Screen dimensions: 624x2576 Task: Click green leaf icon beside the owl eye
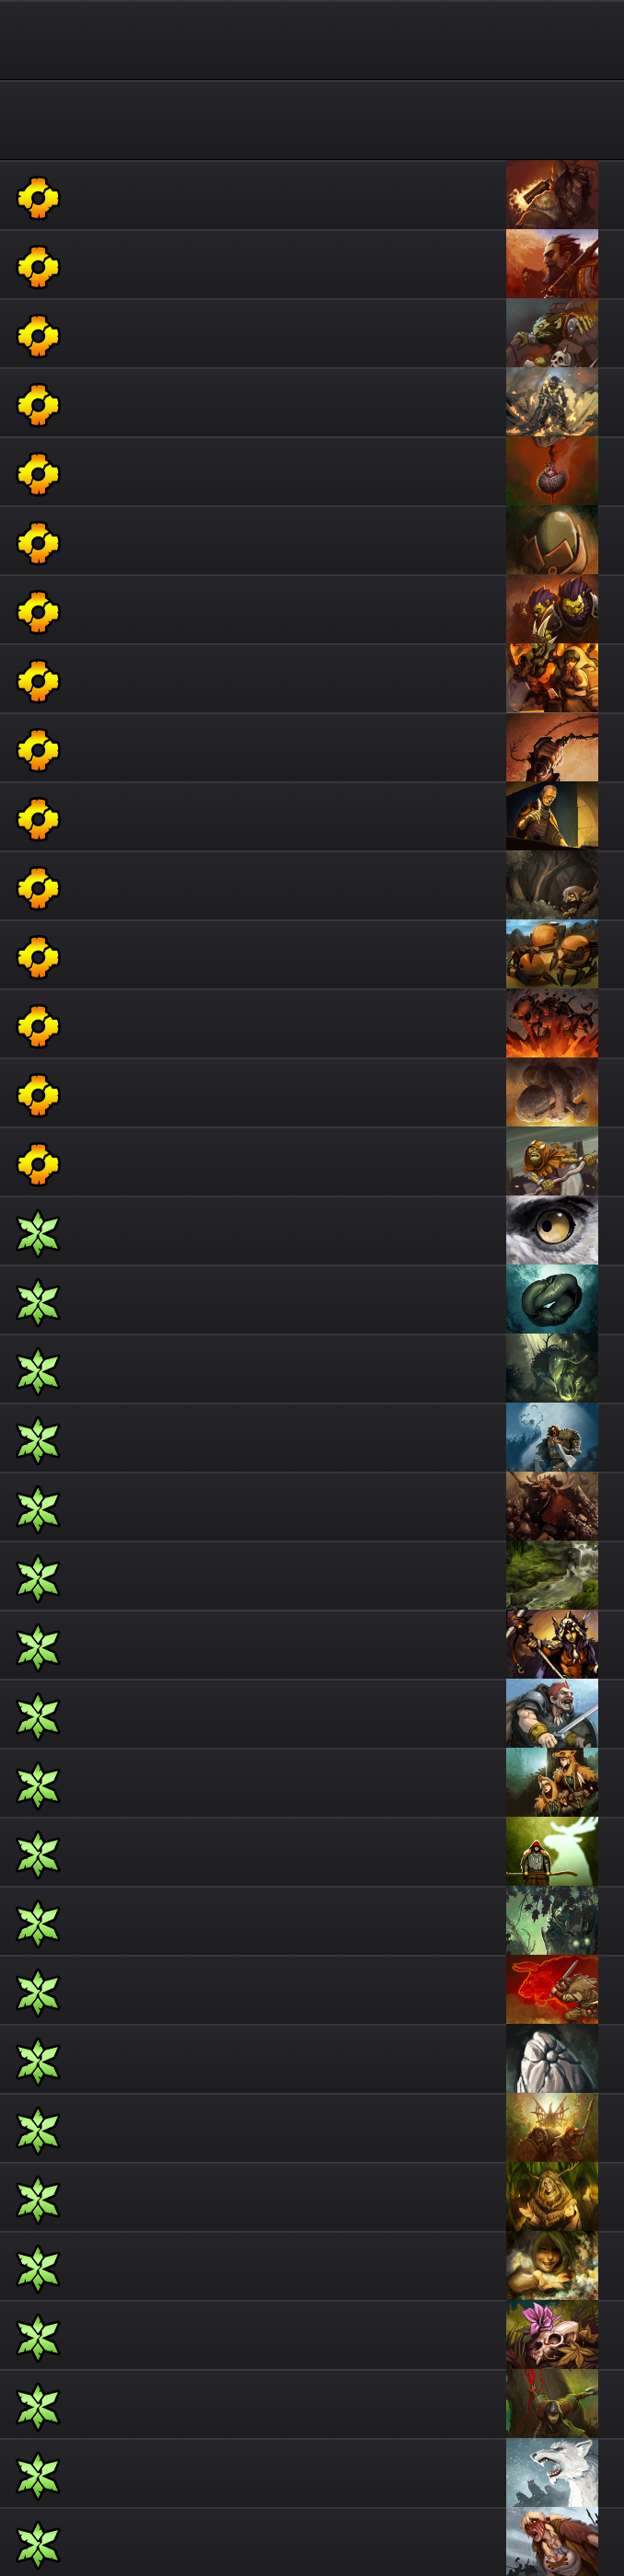tap(38, 1233)
